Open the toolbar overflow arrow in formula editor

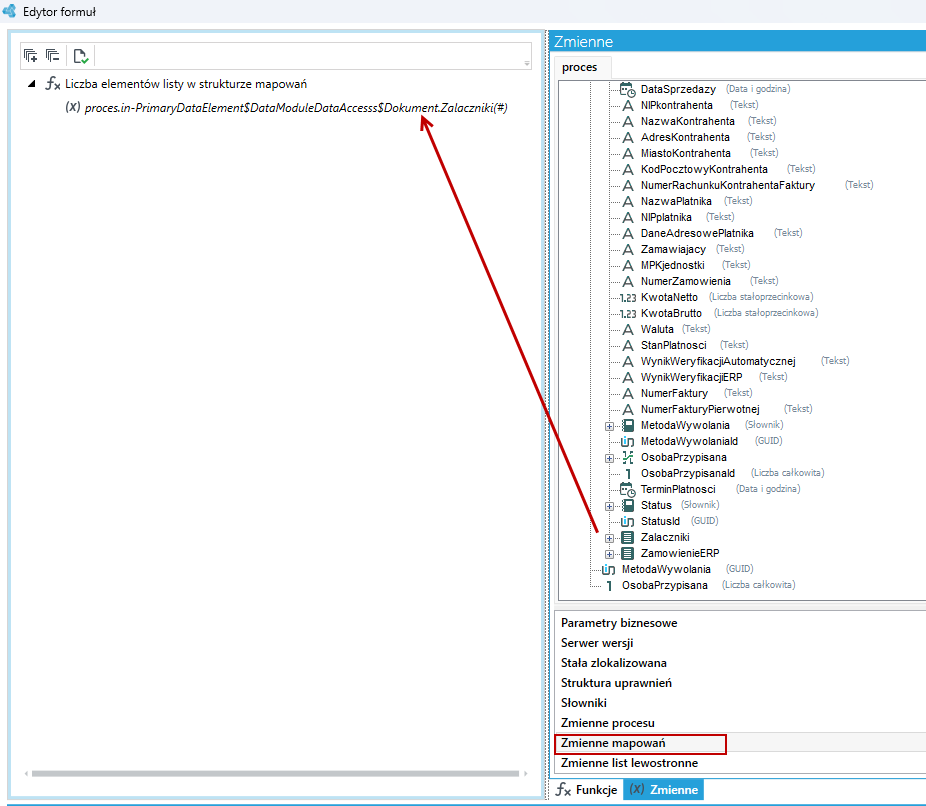527,63
